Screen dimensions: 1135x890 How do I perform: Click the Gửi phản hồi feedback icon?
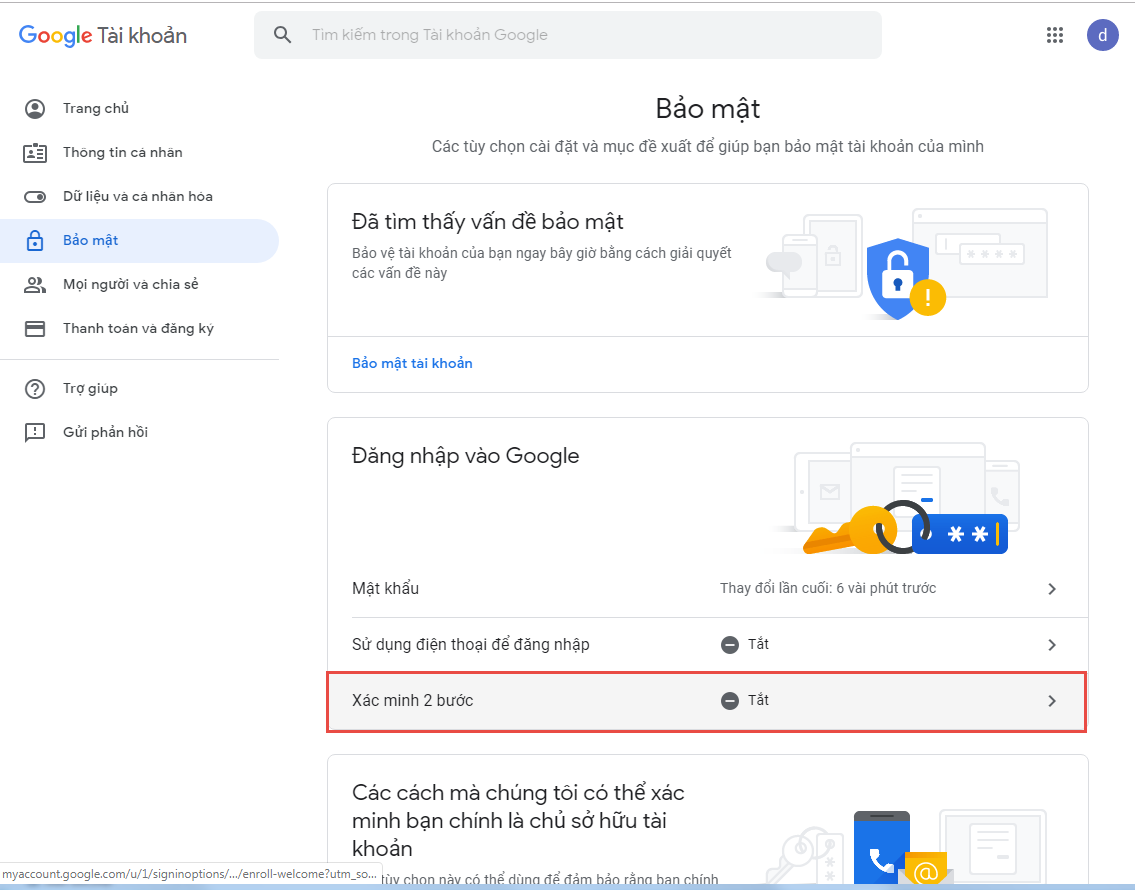click(35, 433)
